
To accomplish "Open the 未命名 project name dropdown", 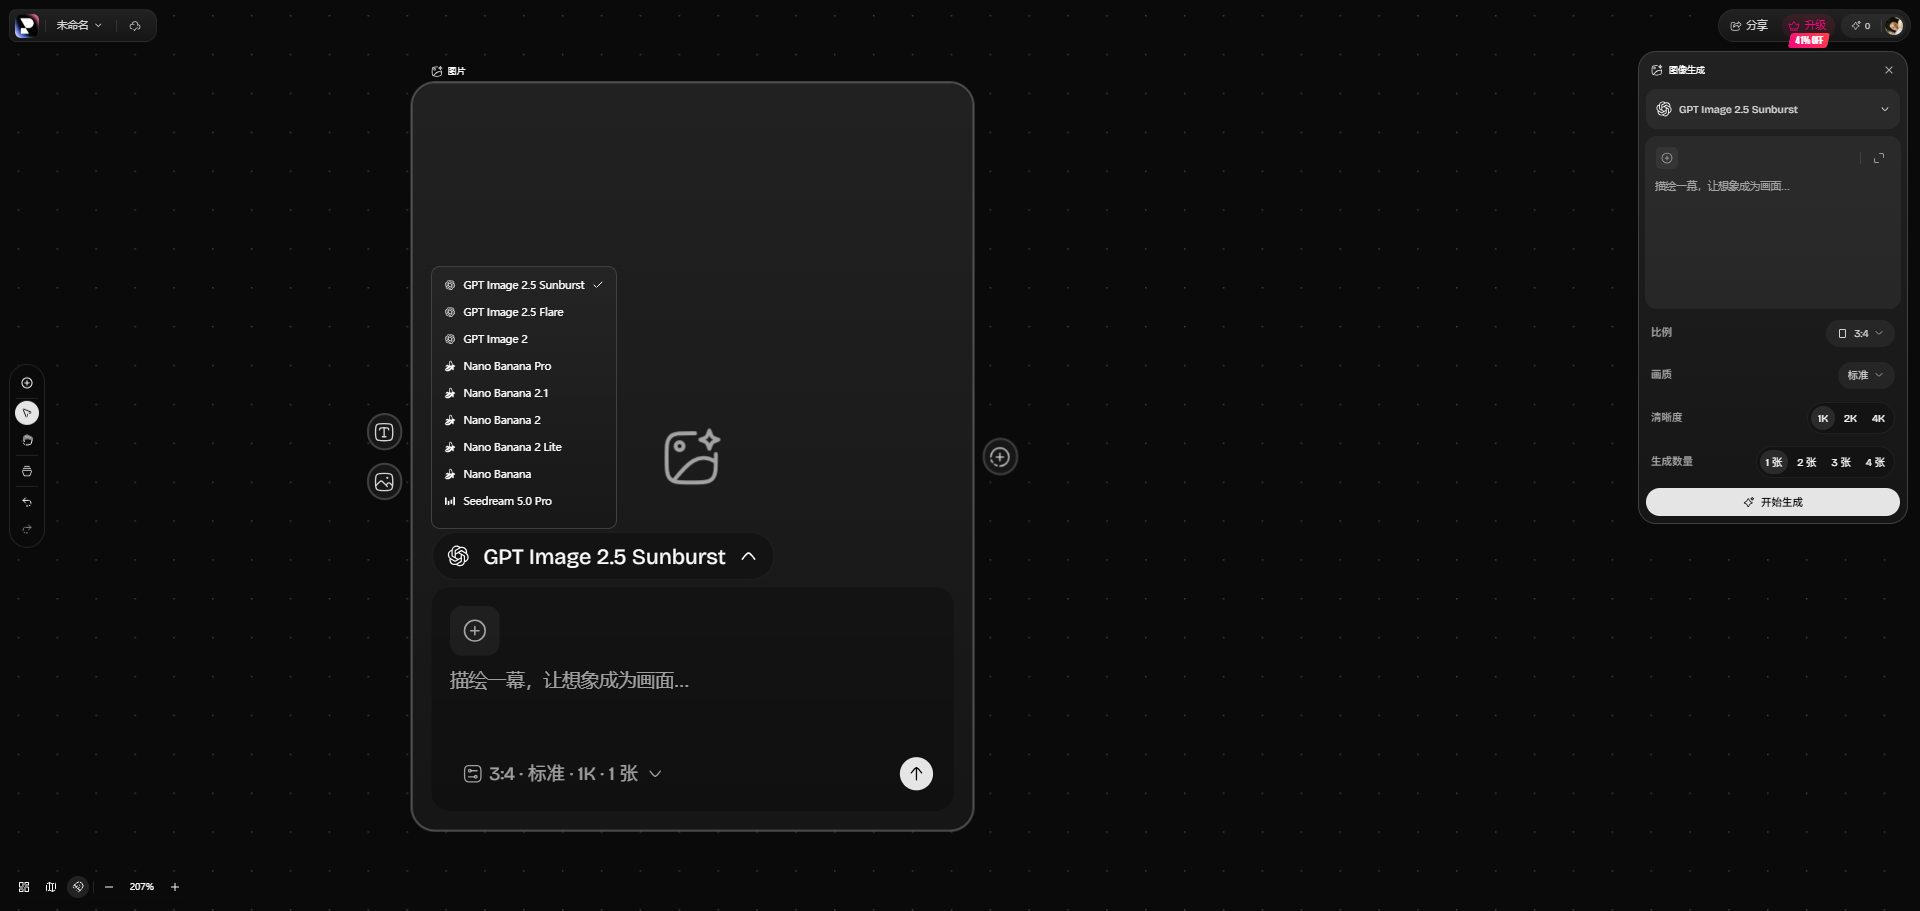I will click(x=79, y=25).
